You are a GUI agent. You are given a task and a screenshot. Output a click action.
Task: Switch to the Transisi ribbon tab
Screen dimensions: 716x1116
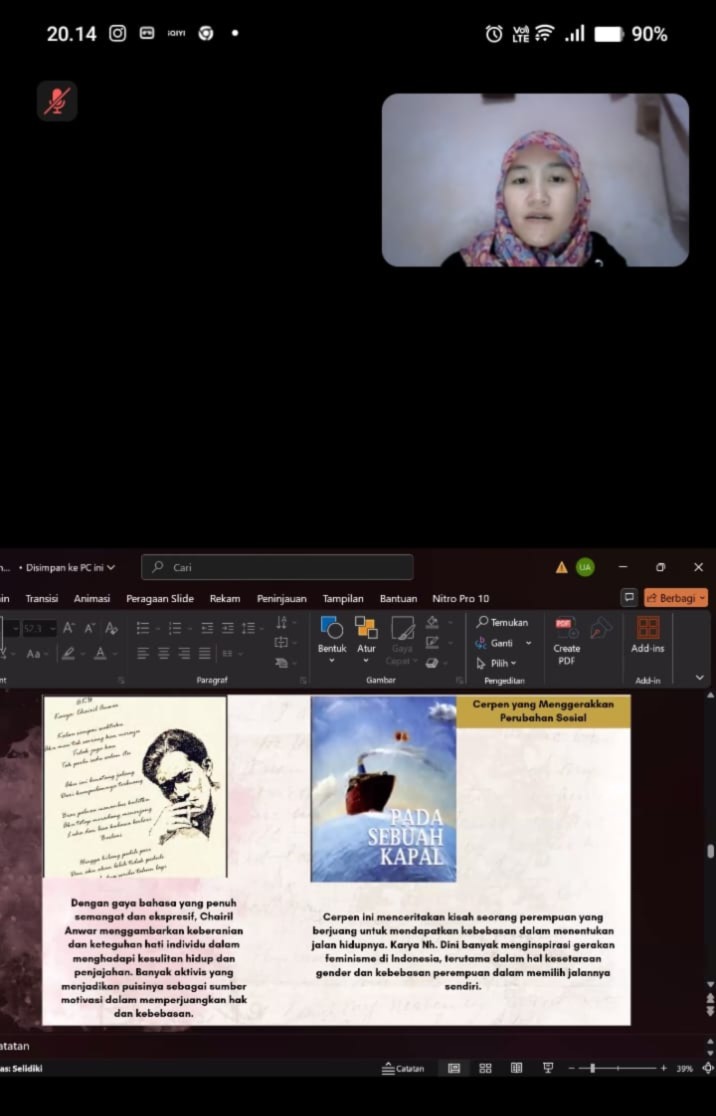(42, 599)
